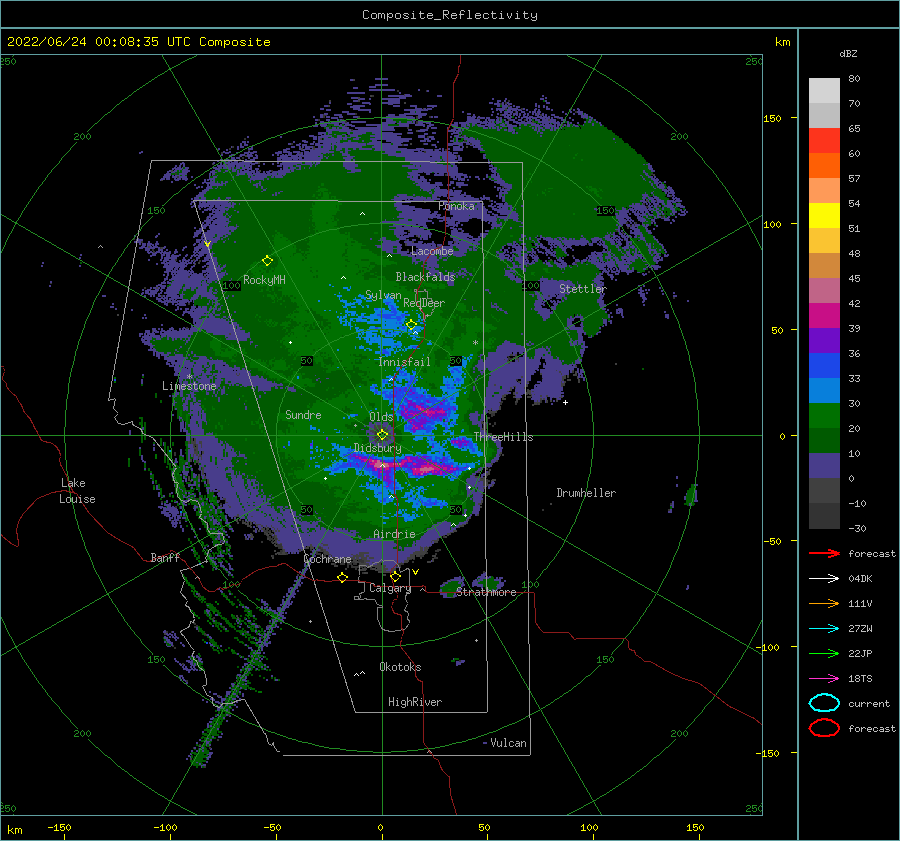This screenshot has width=900, height=841.
Task: Click the ThreeHills label
Action: tap(503, 437)
